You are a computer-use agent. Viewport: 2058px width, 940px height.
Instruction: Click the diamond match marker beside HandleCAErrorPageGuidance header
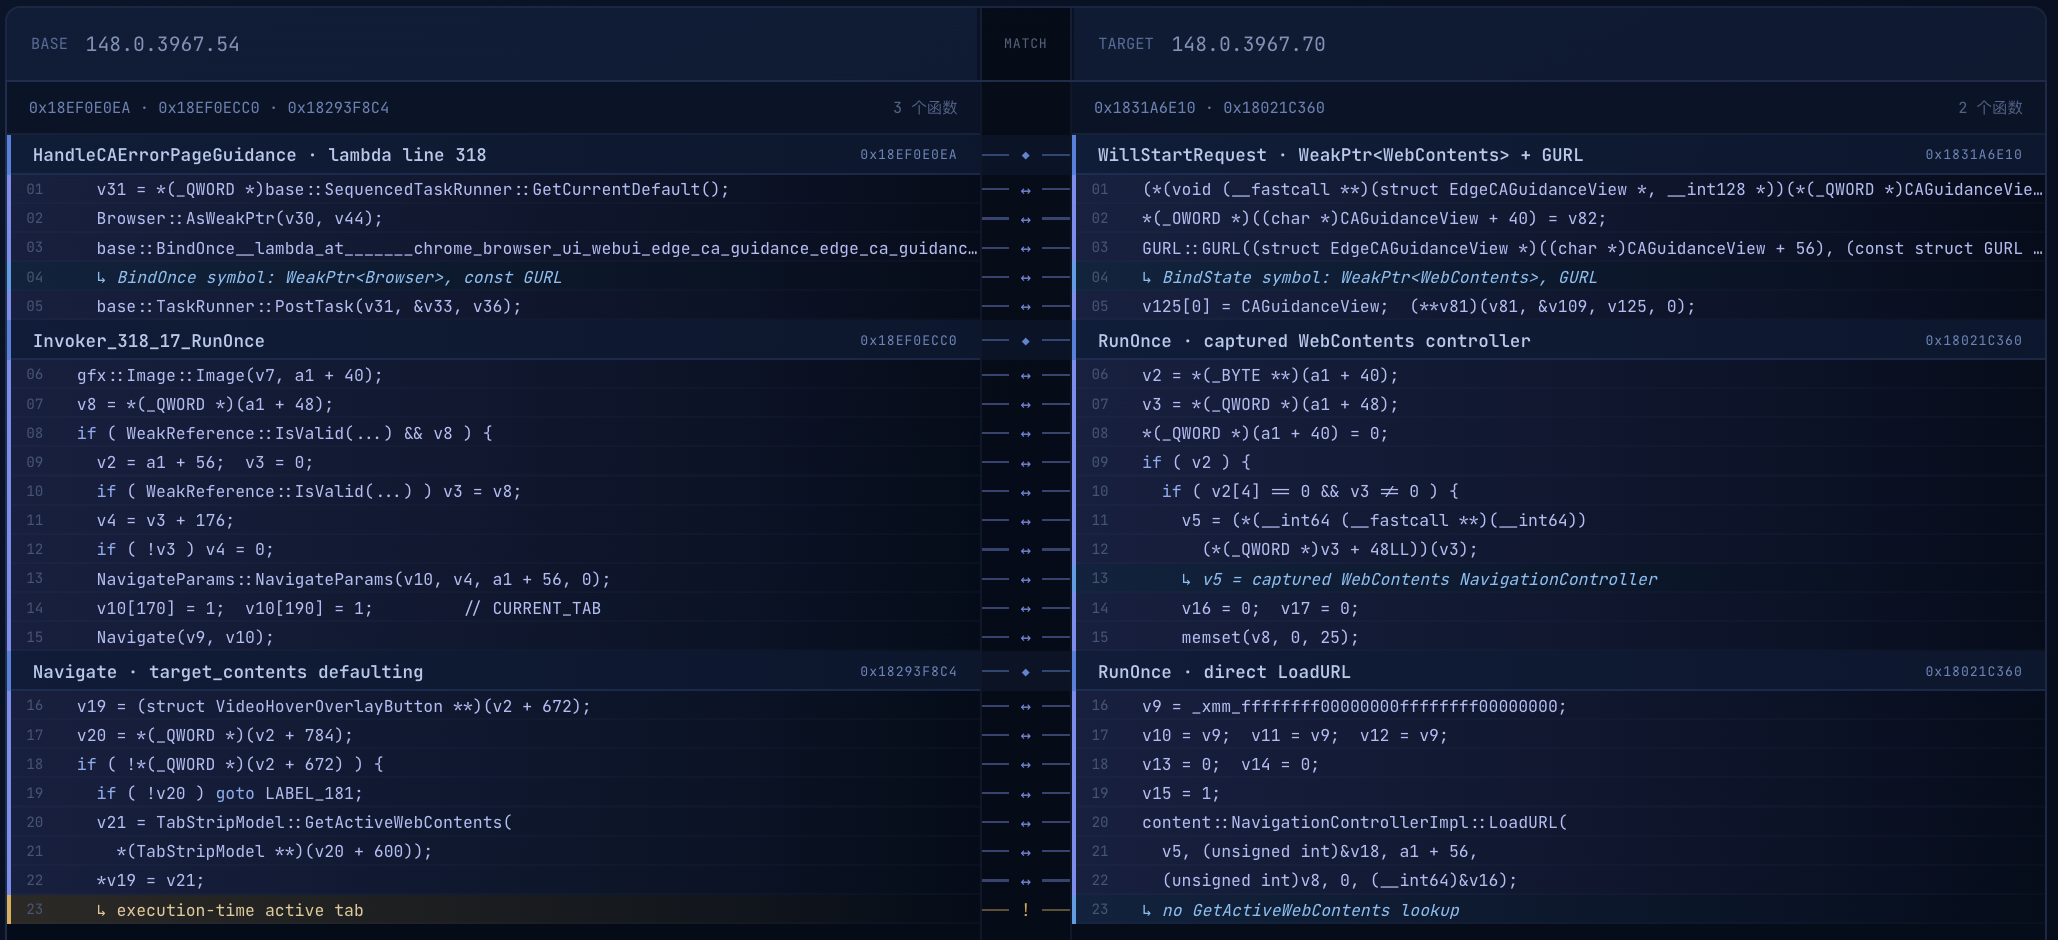1025,155
